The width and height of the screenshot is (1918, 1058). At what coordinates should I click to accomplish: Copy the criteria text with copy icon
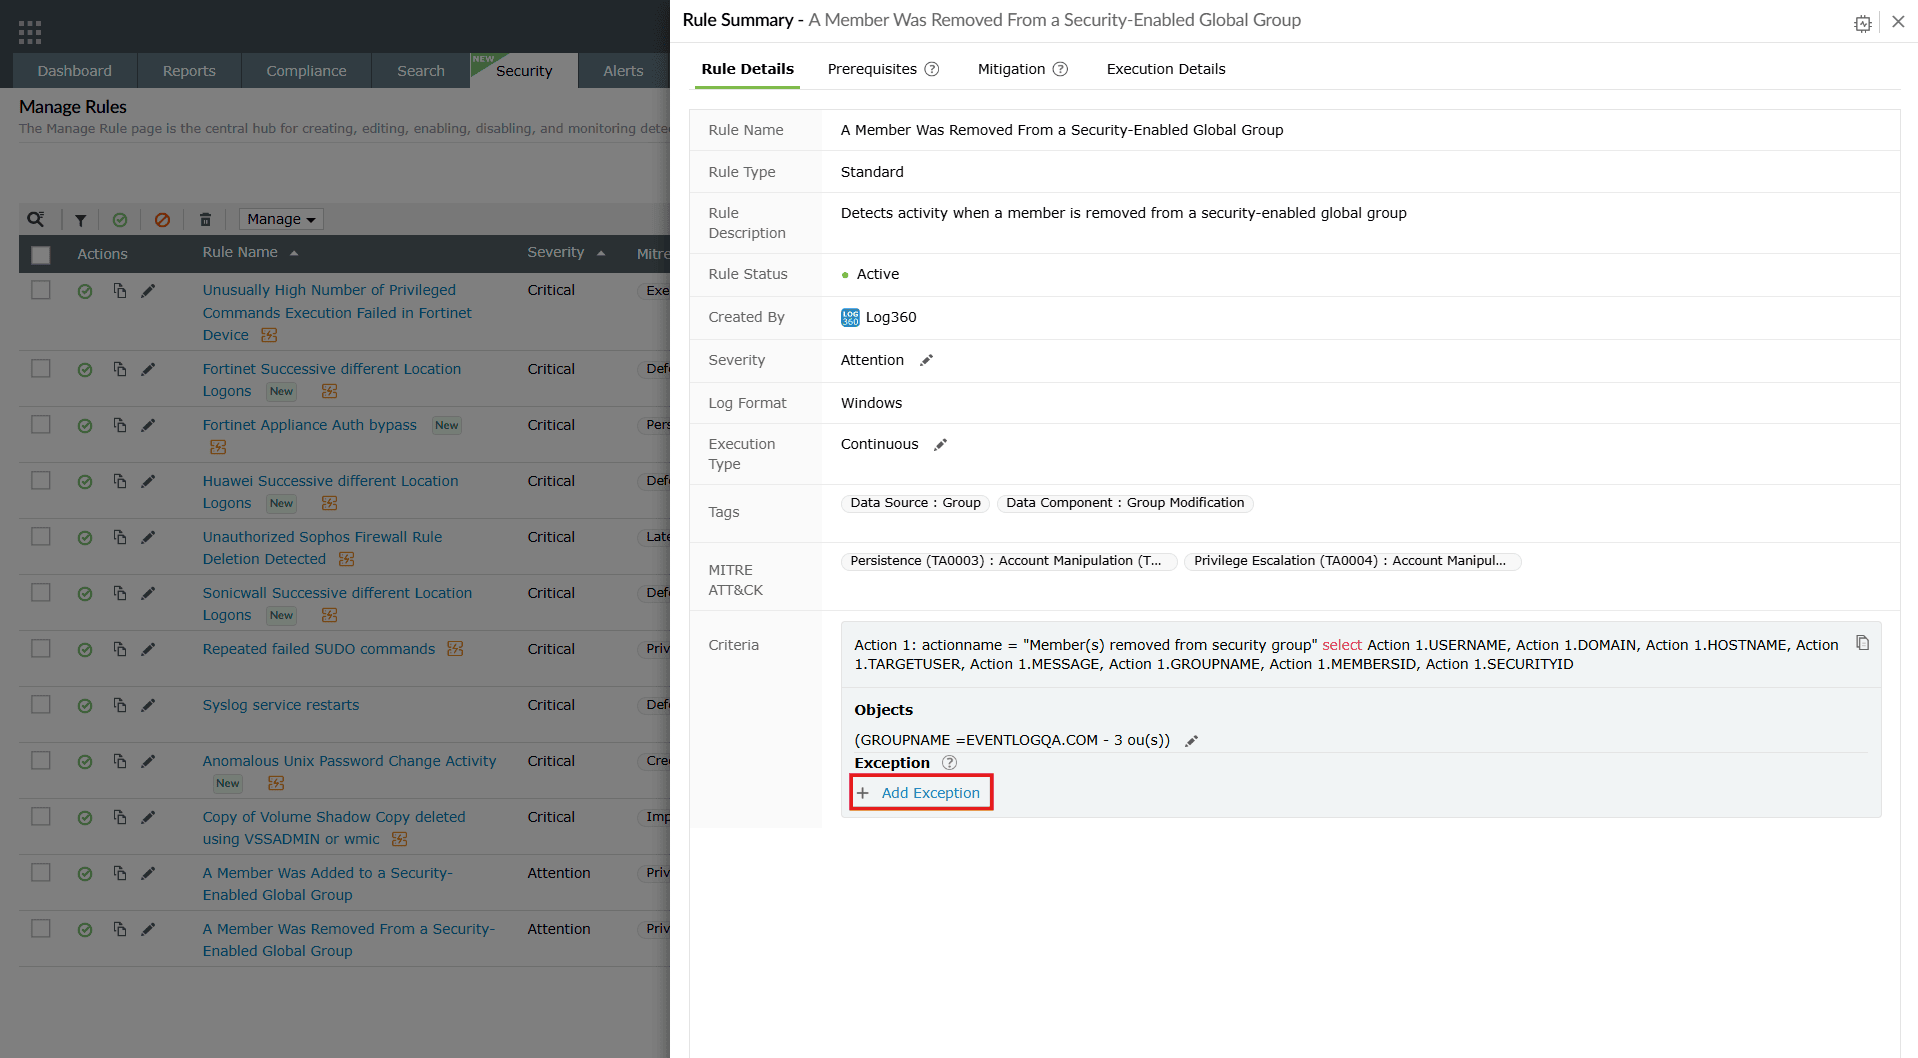pos(1862,643)
